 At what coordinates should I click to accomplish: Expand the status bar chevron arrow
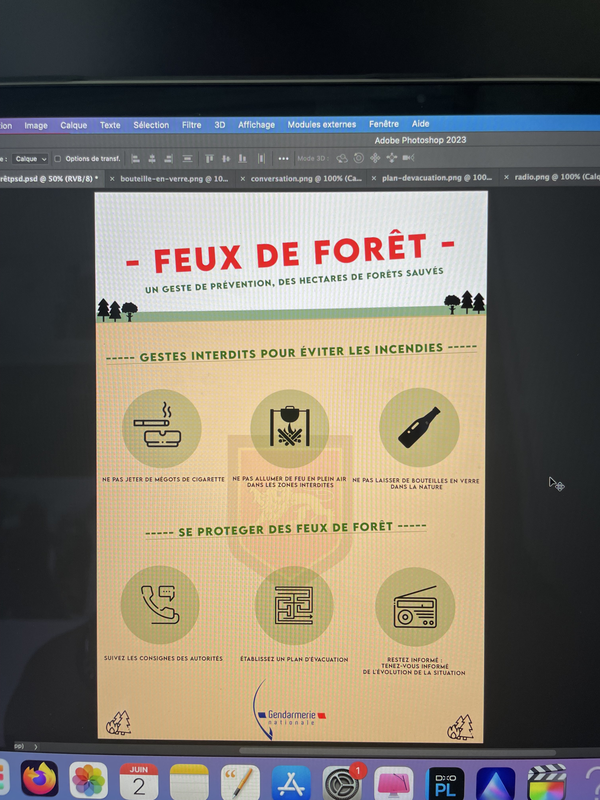point(36,746)
